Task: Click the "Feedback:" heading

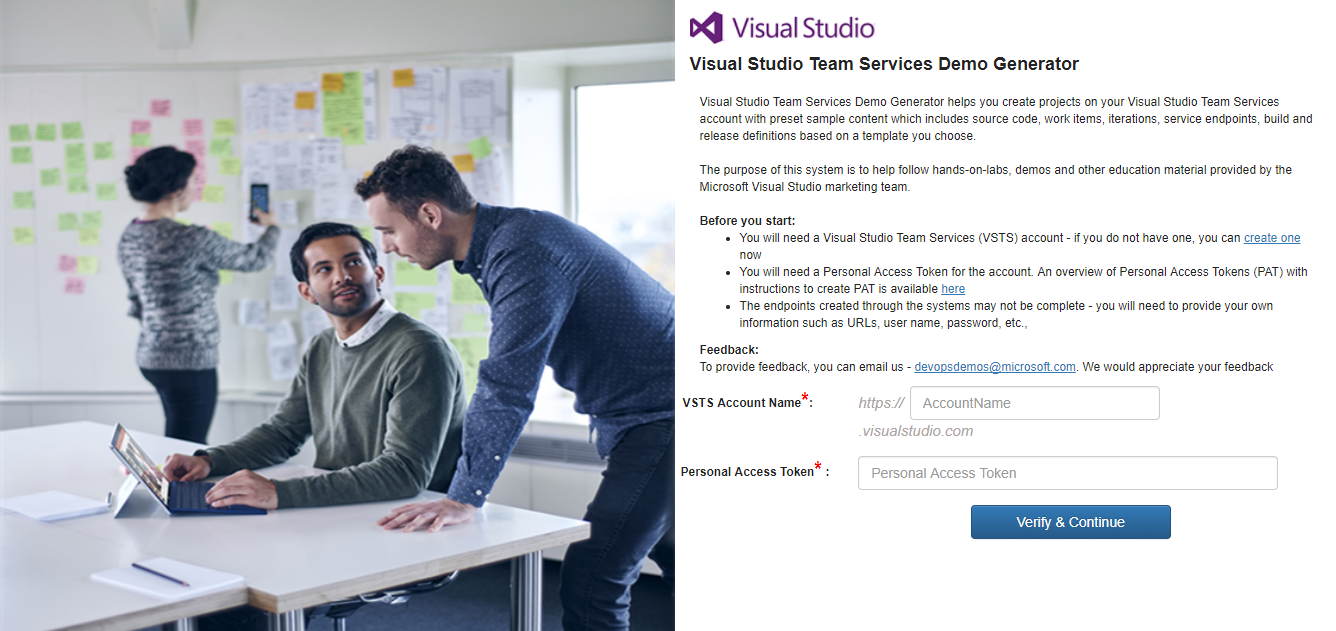Action: [729, 350]
